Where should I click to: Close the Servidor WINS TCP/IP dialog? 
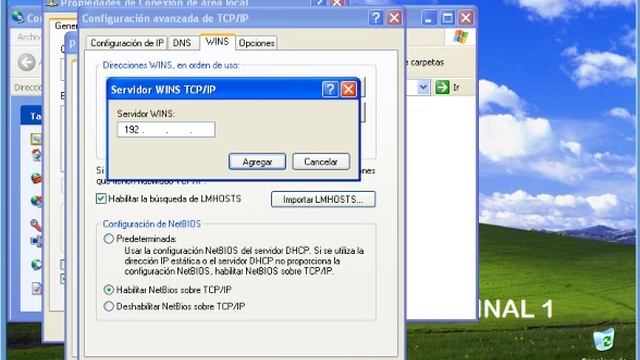tap(349, 89)
